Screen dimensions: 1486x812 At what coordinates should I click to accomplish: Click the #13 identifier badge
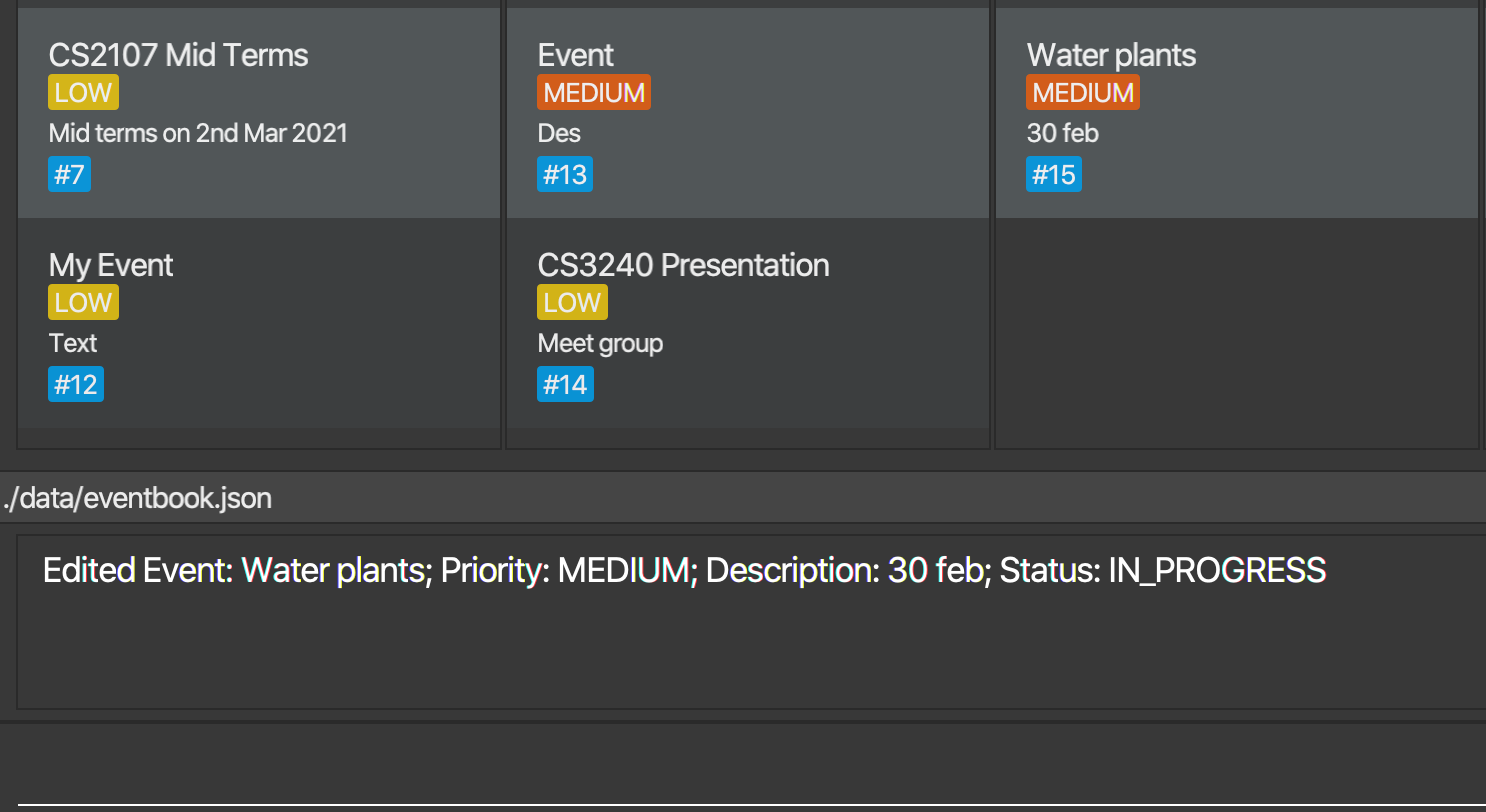tap(565, 175)
